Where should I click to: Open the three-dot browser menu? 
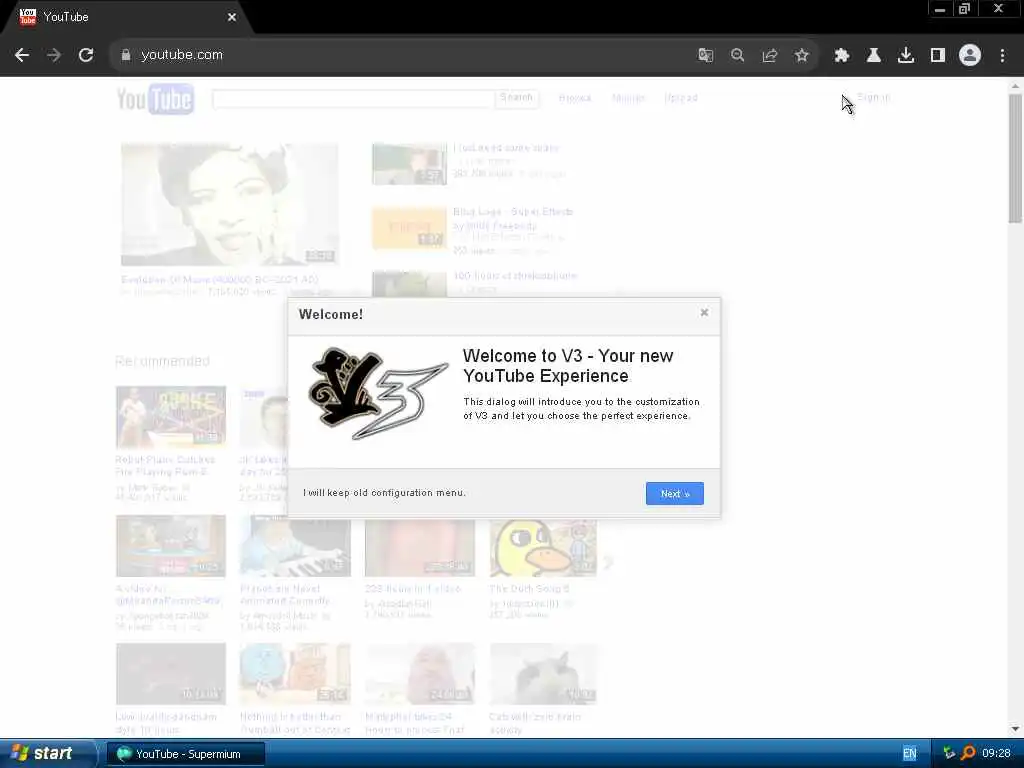click(x=1002, y=56)
